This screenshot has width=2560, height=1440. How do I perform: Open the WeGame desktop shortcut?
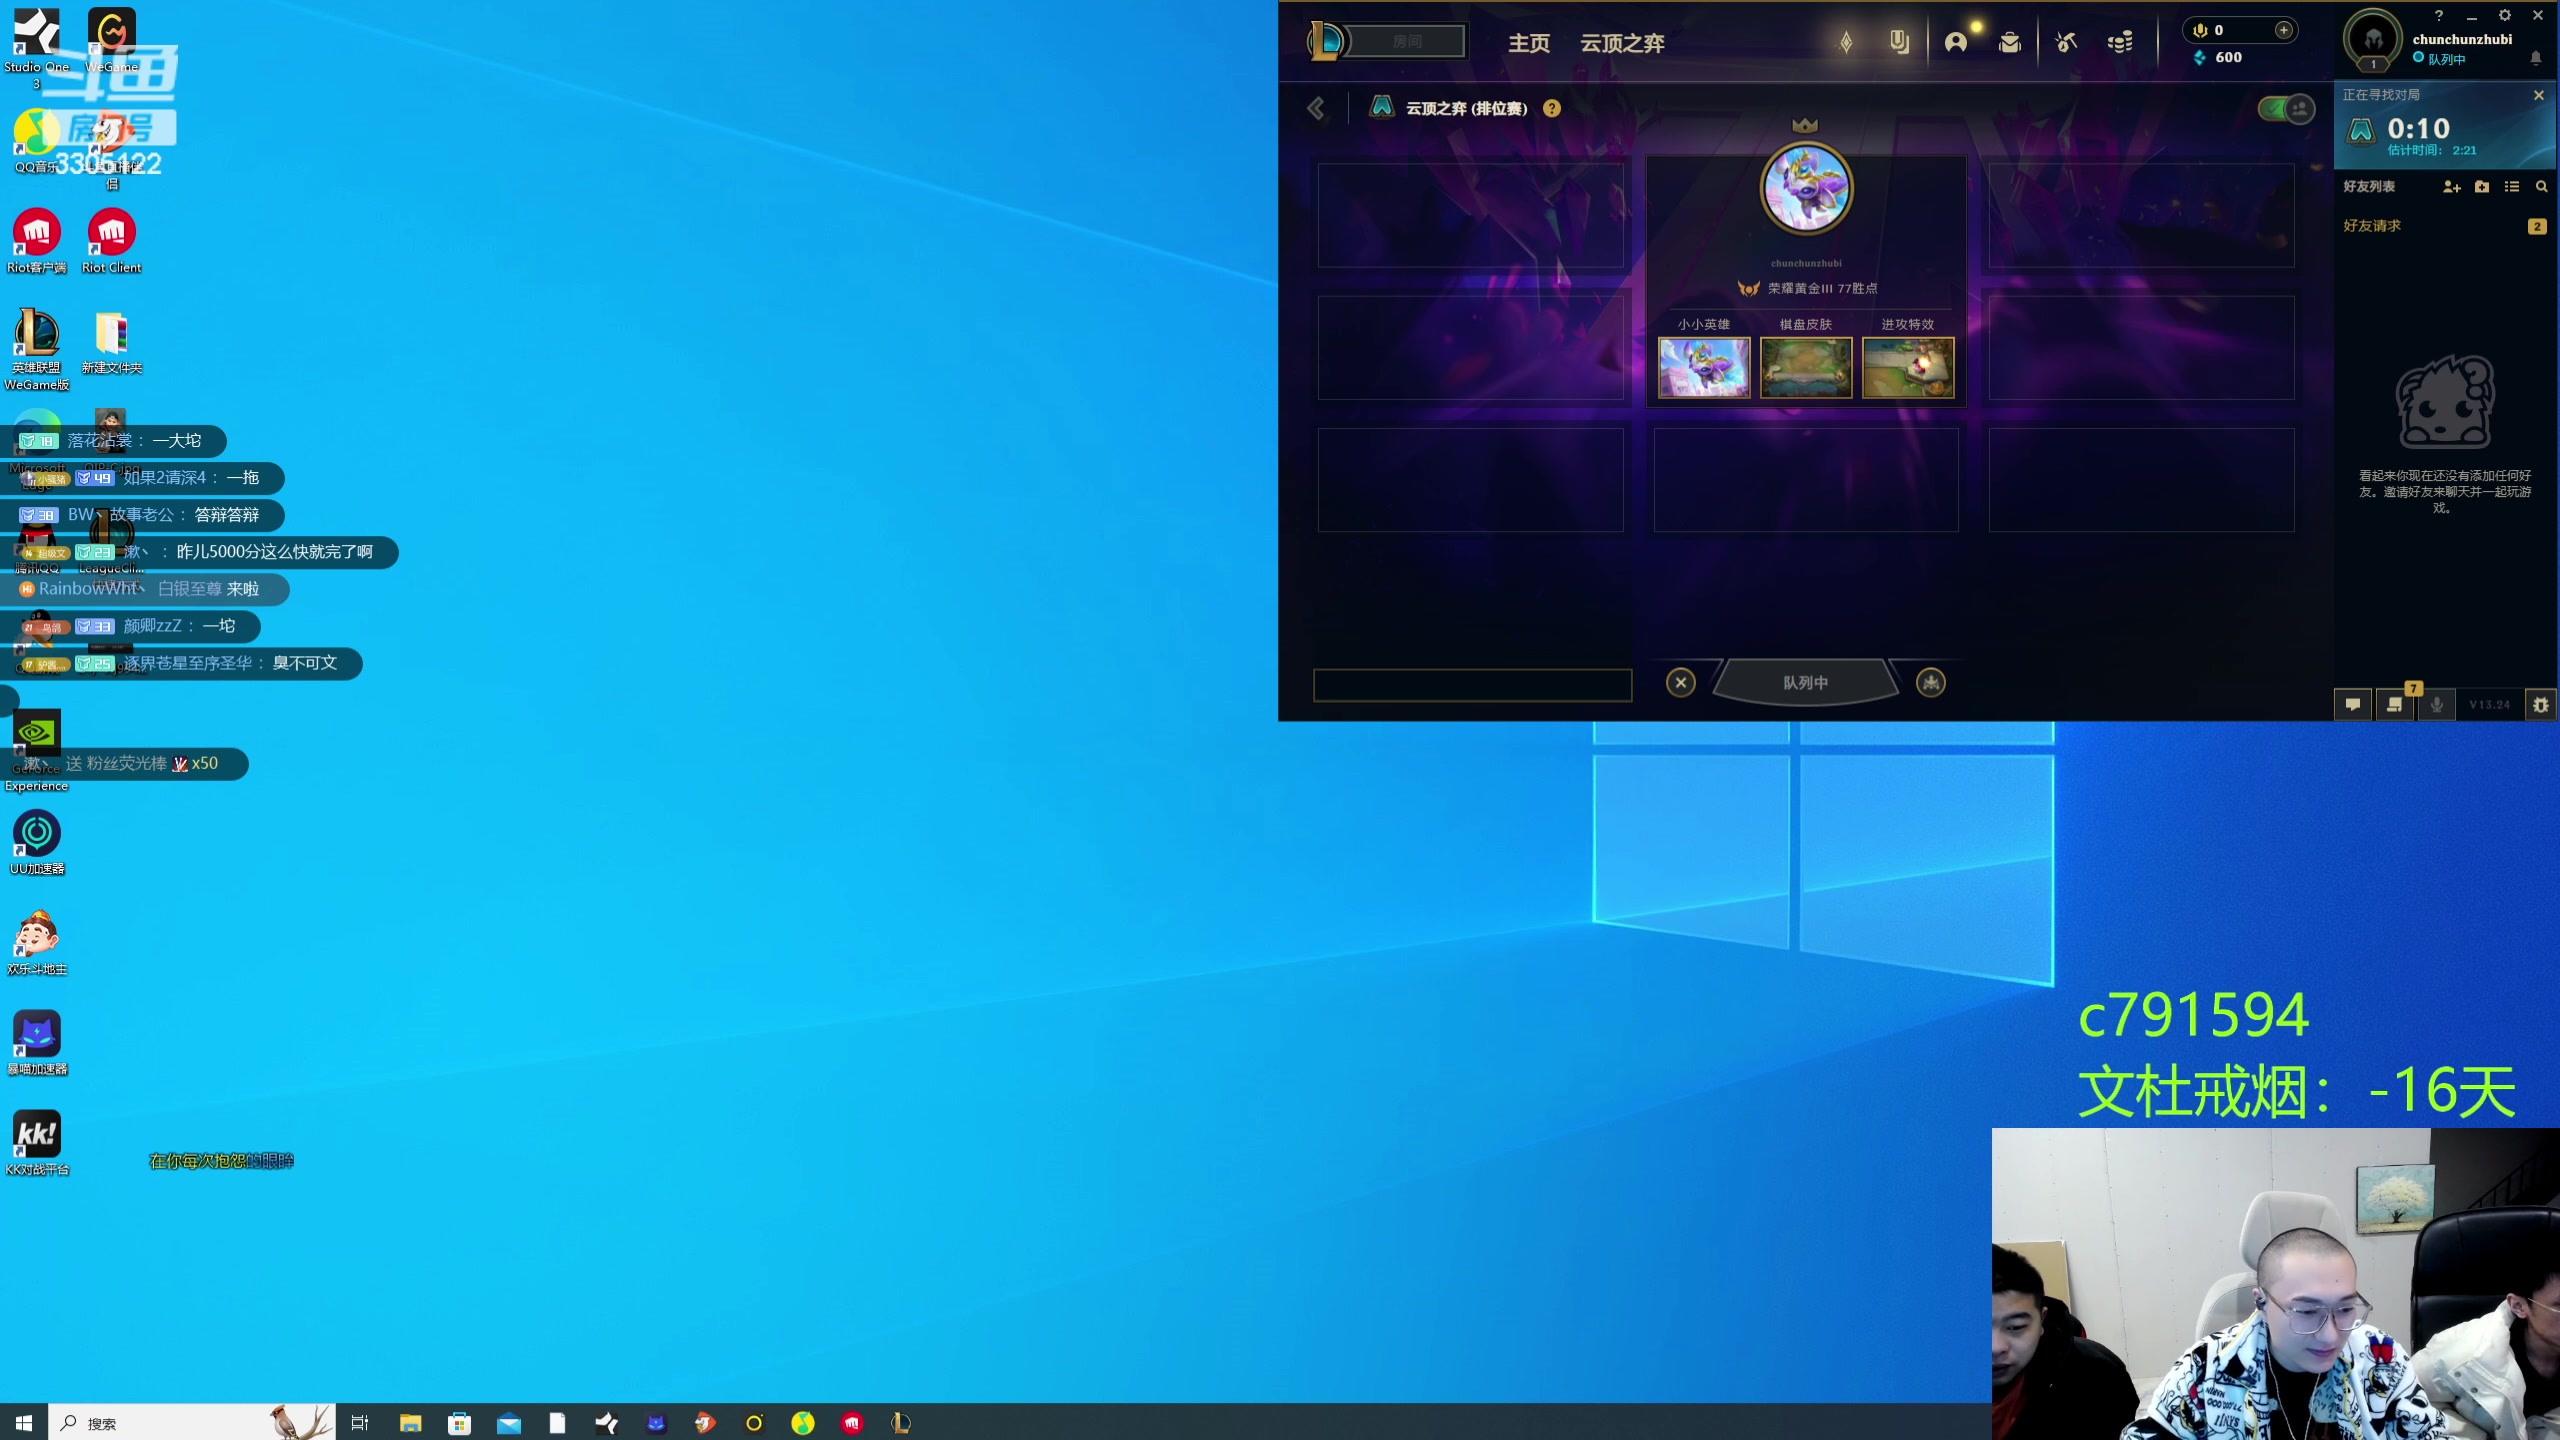point(112,40)
